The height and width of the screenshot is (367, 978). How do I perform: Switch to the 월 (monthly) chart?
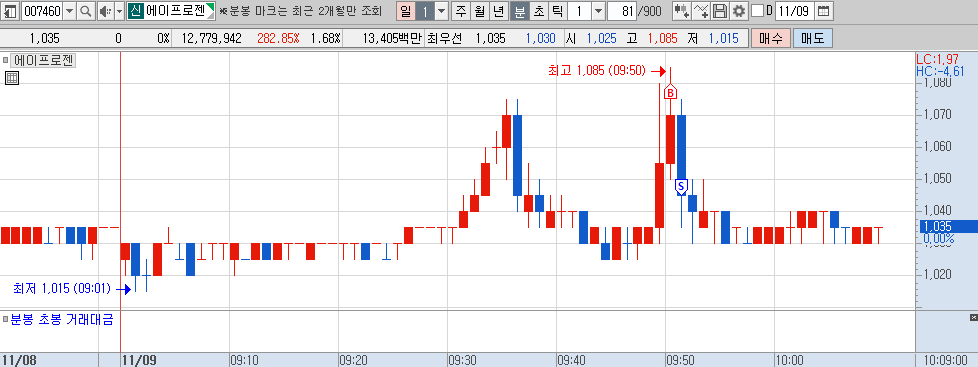coord(480,11)
